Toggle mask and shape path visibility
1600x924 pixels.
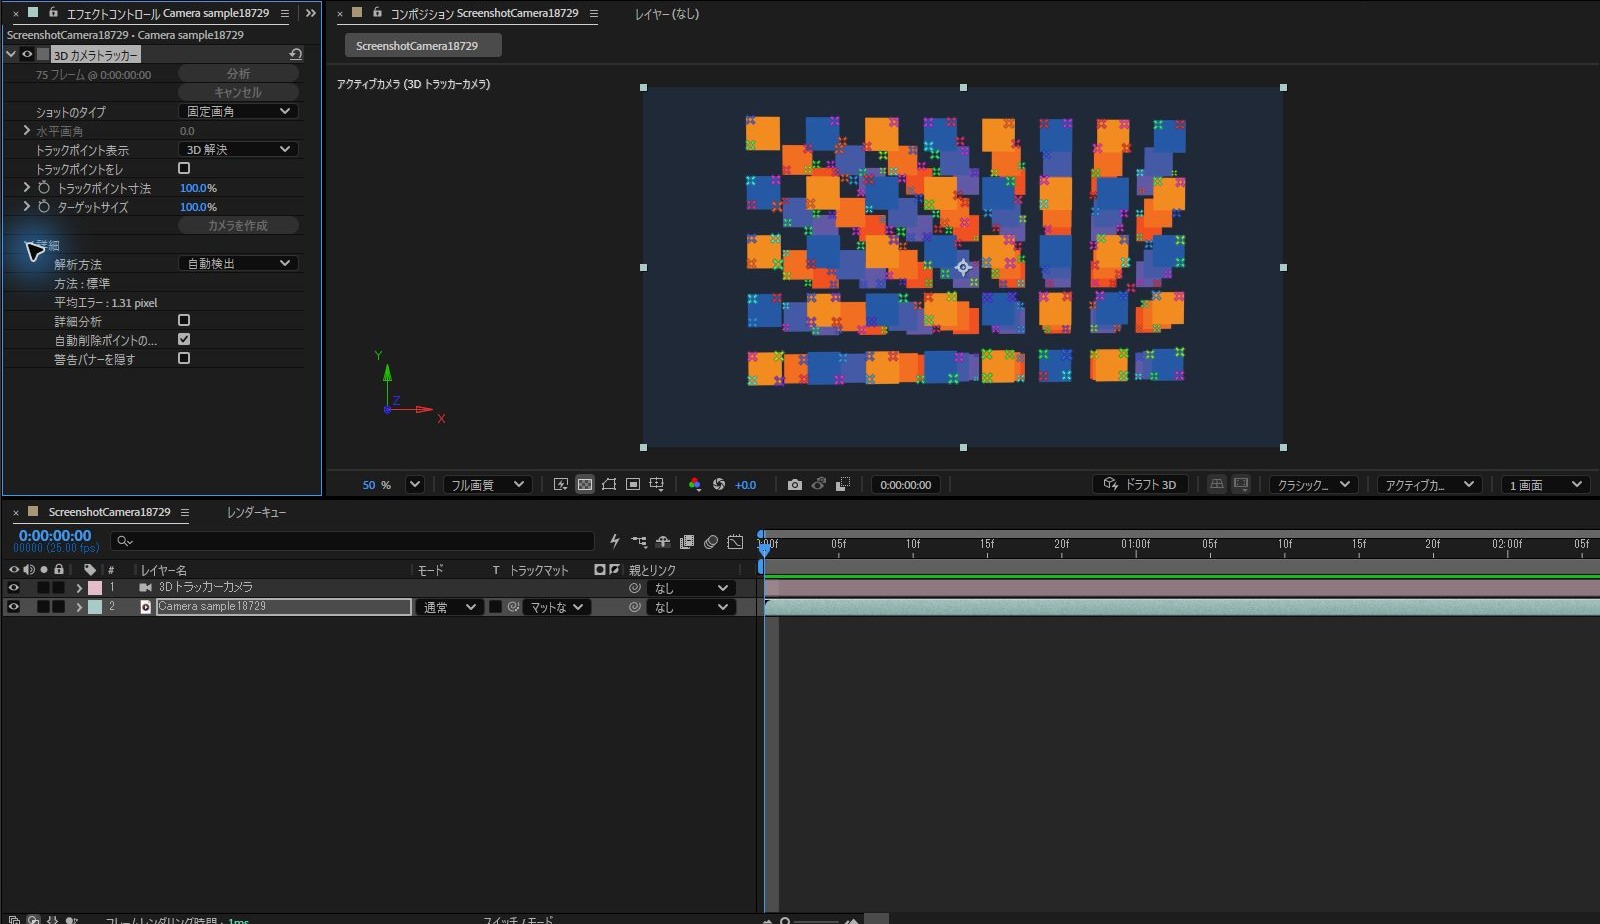(609, 484)
